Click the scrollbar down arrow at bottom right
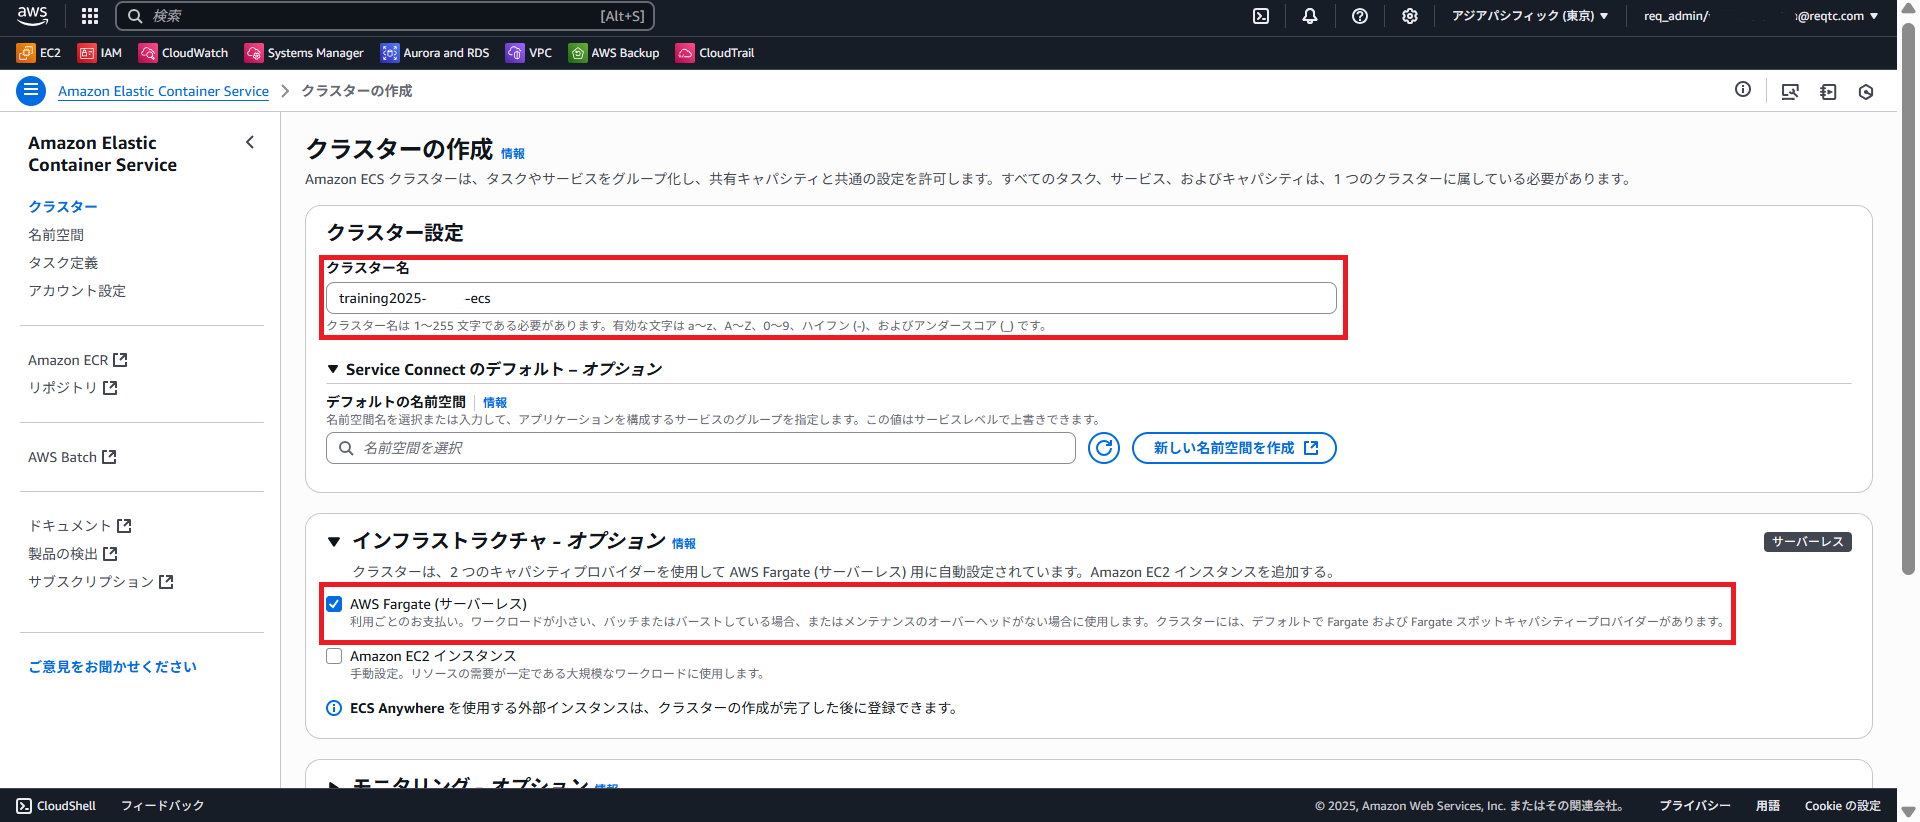The width and height of the screenshot is (1920, 822). coord(1908,811)
